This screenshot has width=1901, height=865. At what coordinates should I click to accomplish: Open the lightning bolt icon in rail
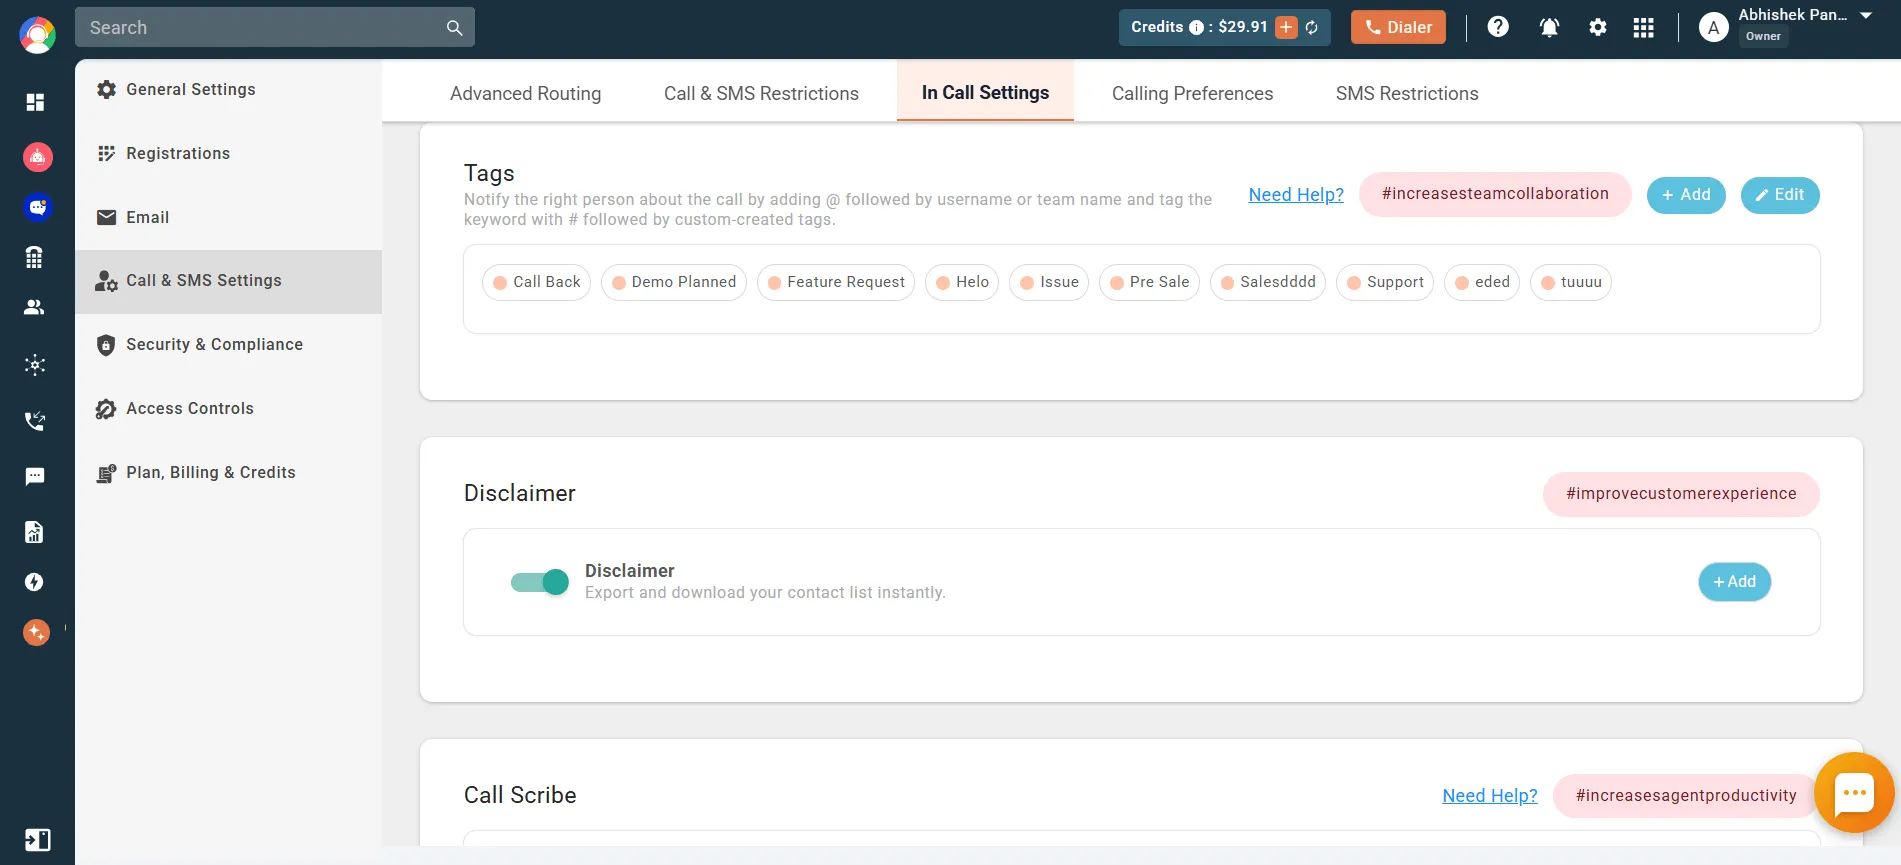point(35,582)
